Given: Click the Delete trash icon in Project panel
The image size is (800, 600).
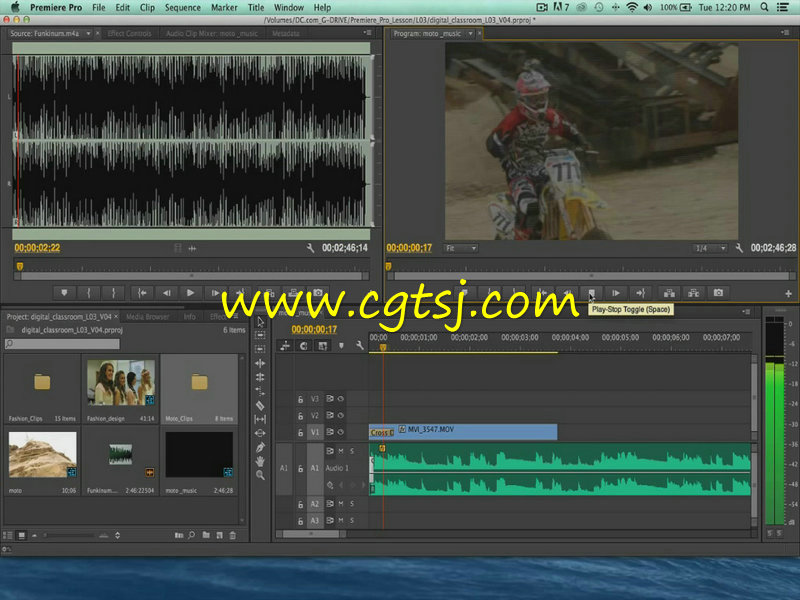Looking at the screenshot, I should (x=233, y=535).
